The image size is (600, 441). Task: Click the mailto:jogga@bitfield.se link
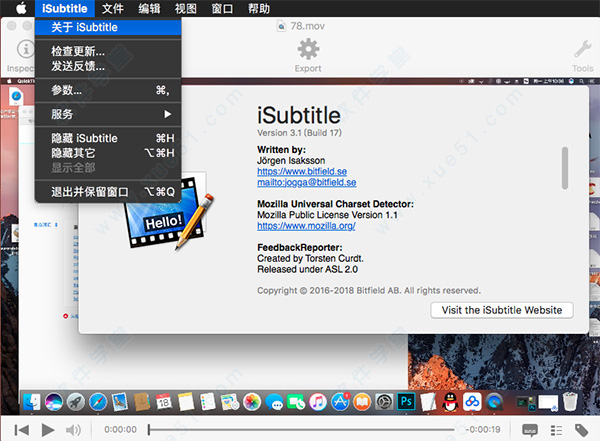point(307,182)
